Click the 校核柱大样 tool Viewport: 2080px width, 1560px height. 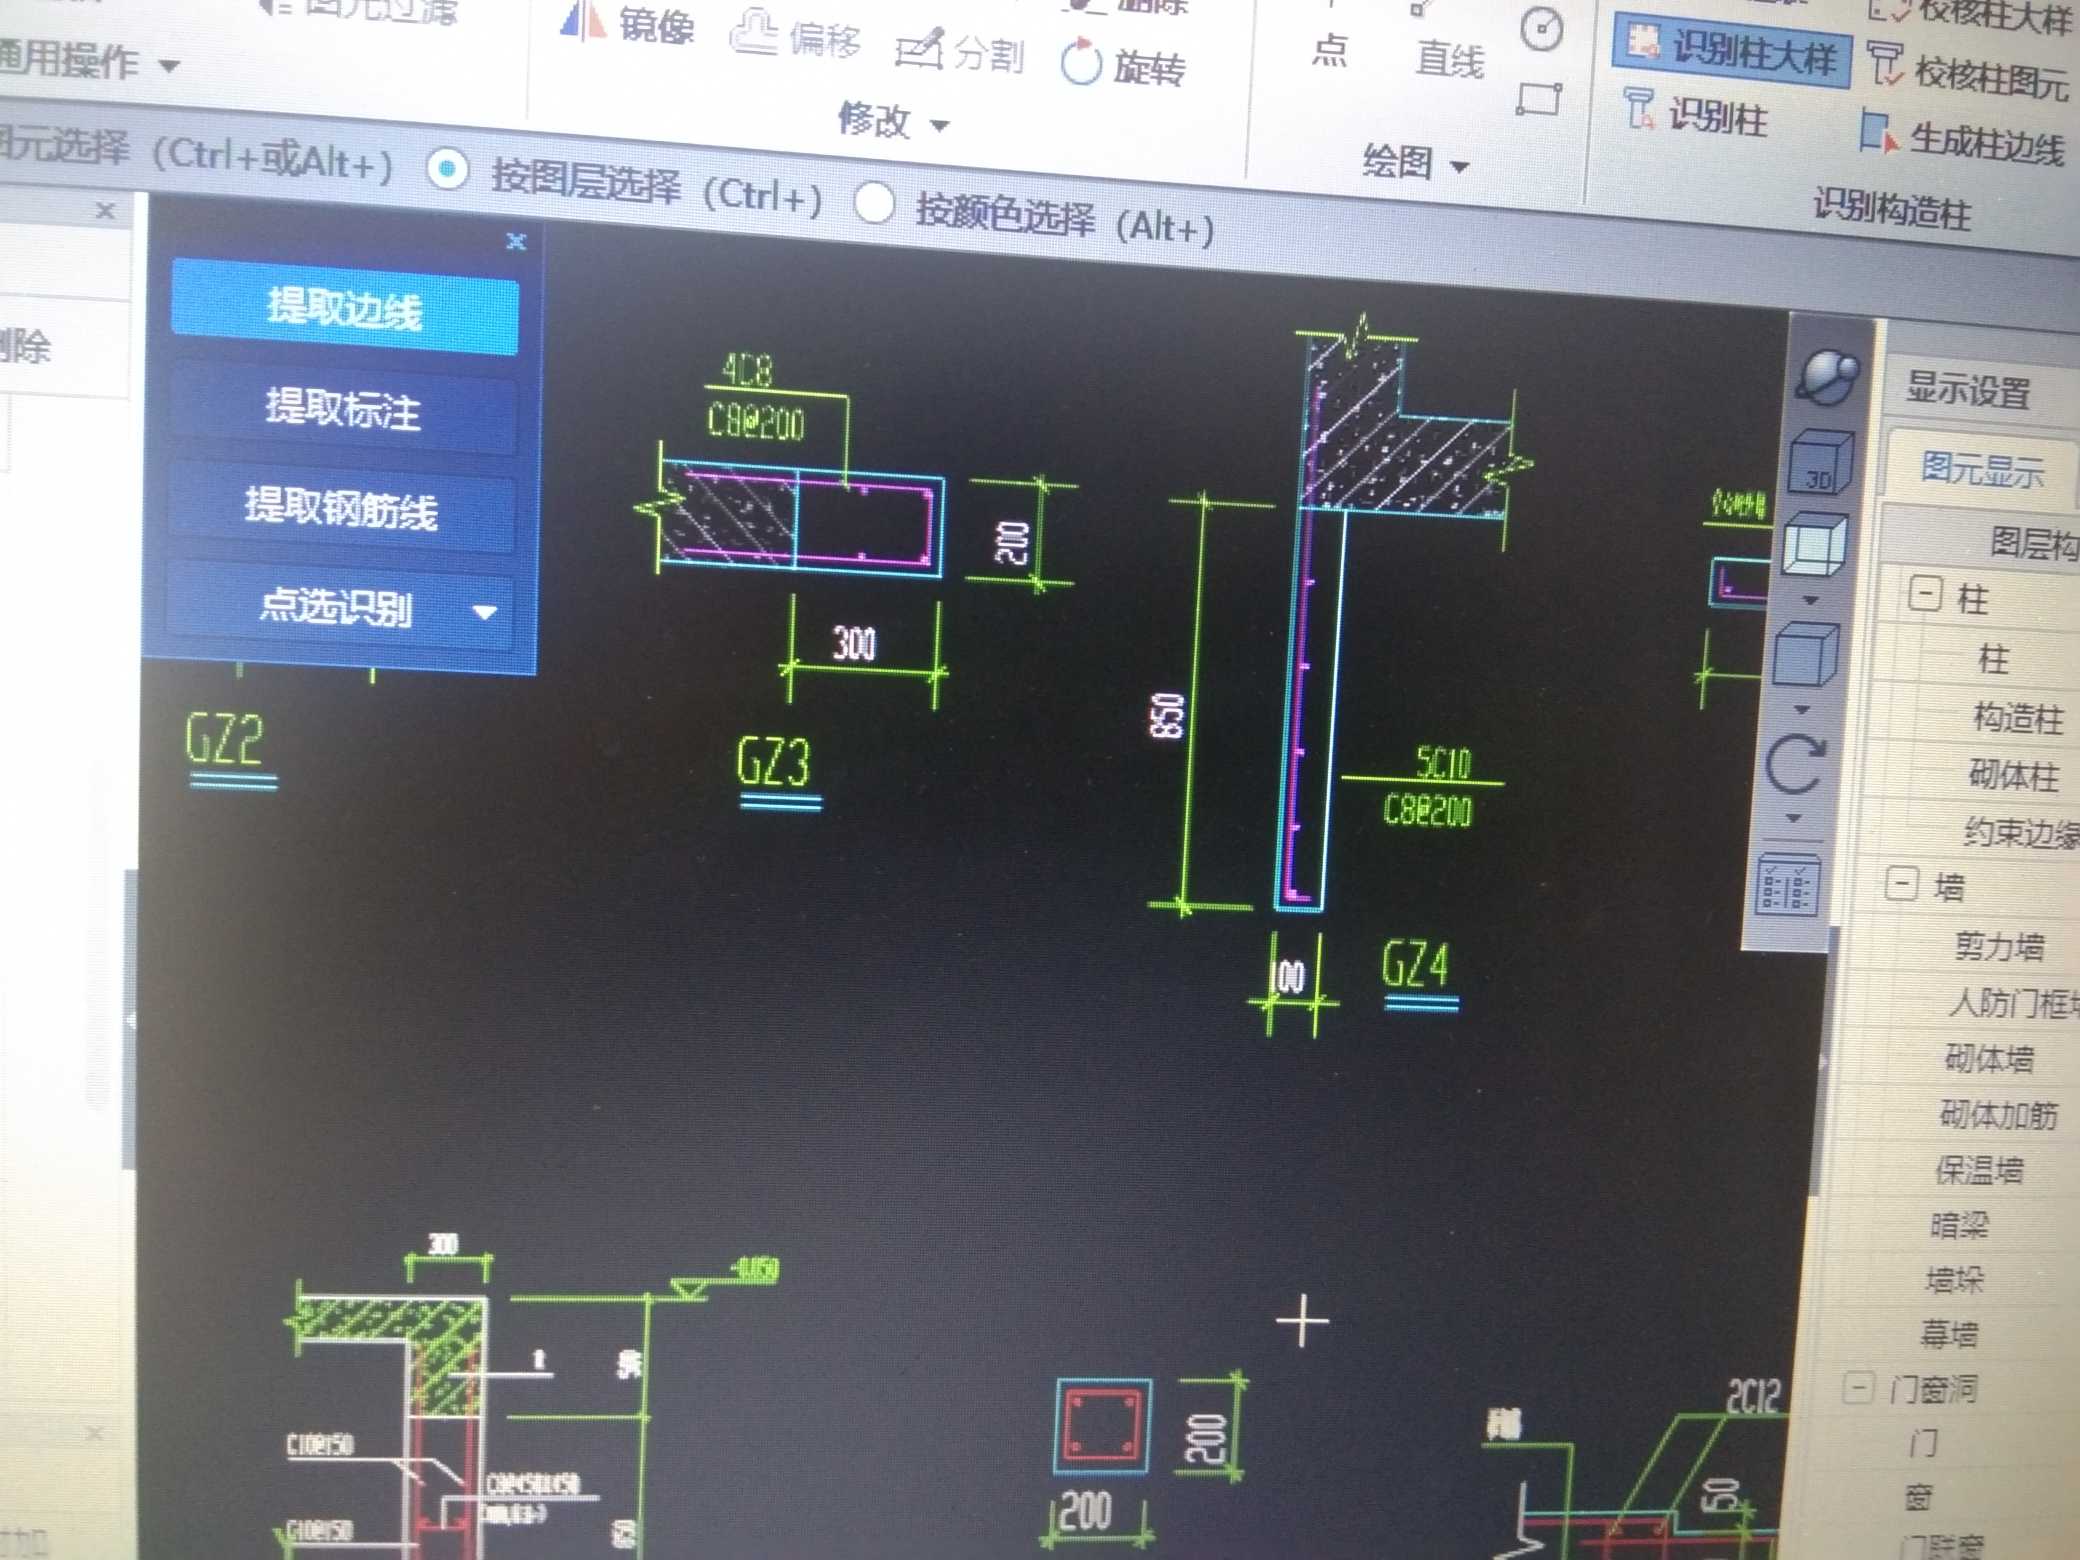[x=1972, y=14]
